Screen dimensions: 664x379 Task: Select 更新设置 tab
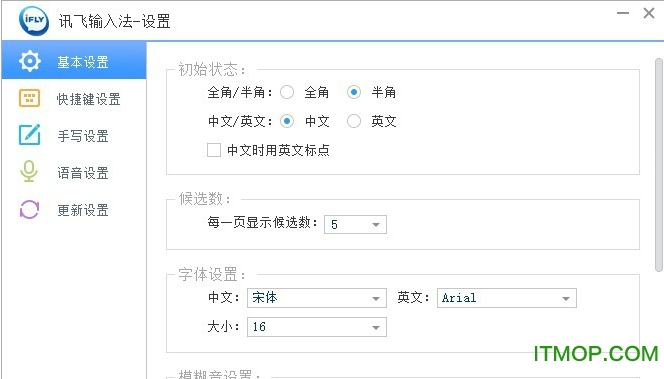pos(74,210)
